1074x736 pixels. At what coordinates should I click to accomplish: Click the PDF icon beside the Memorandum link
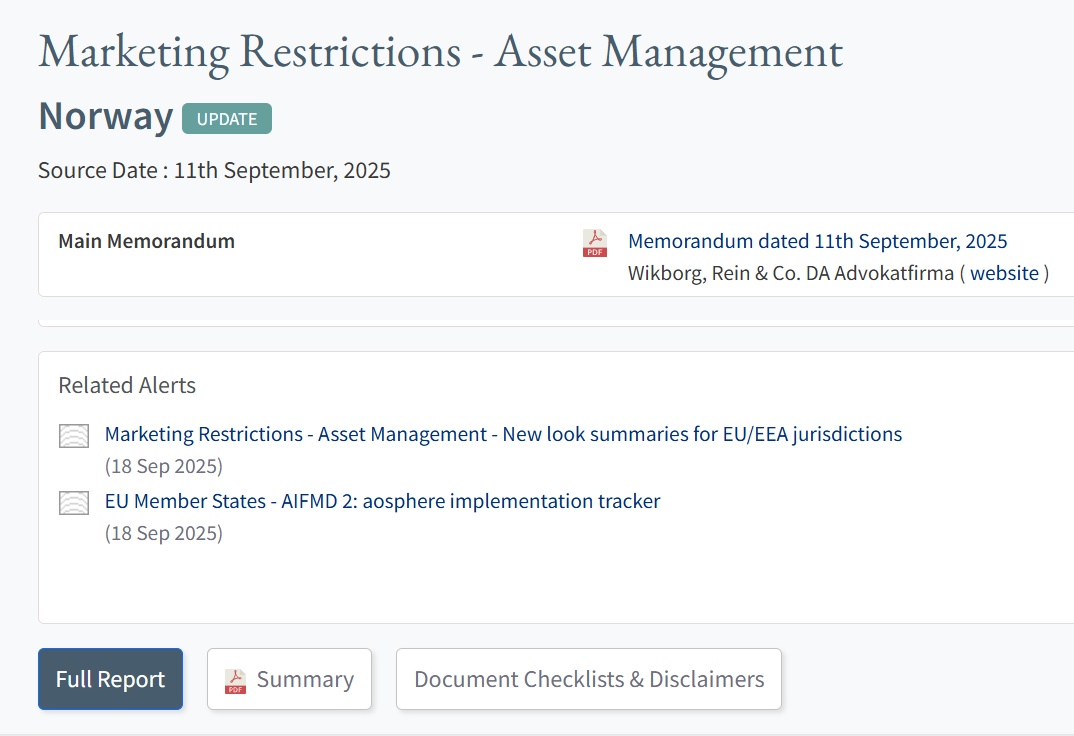(595, 243)
